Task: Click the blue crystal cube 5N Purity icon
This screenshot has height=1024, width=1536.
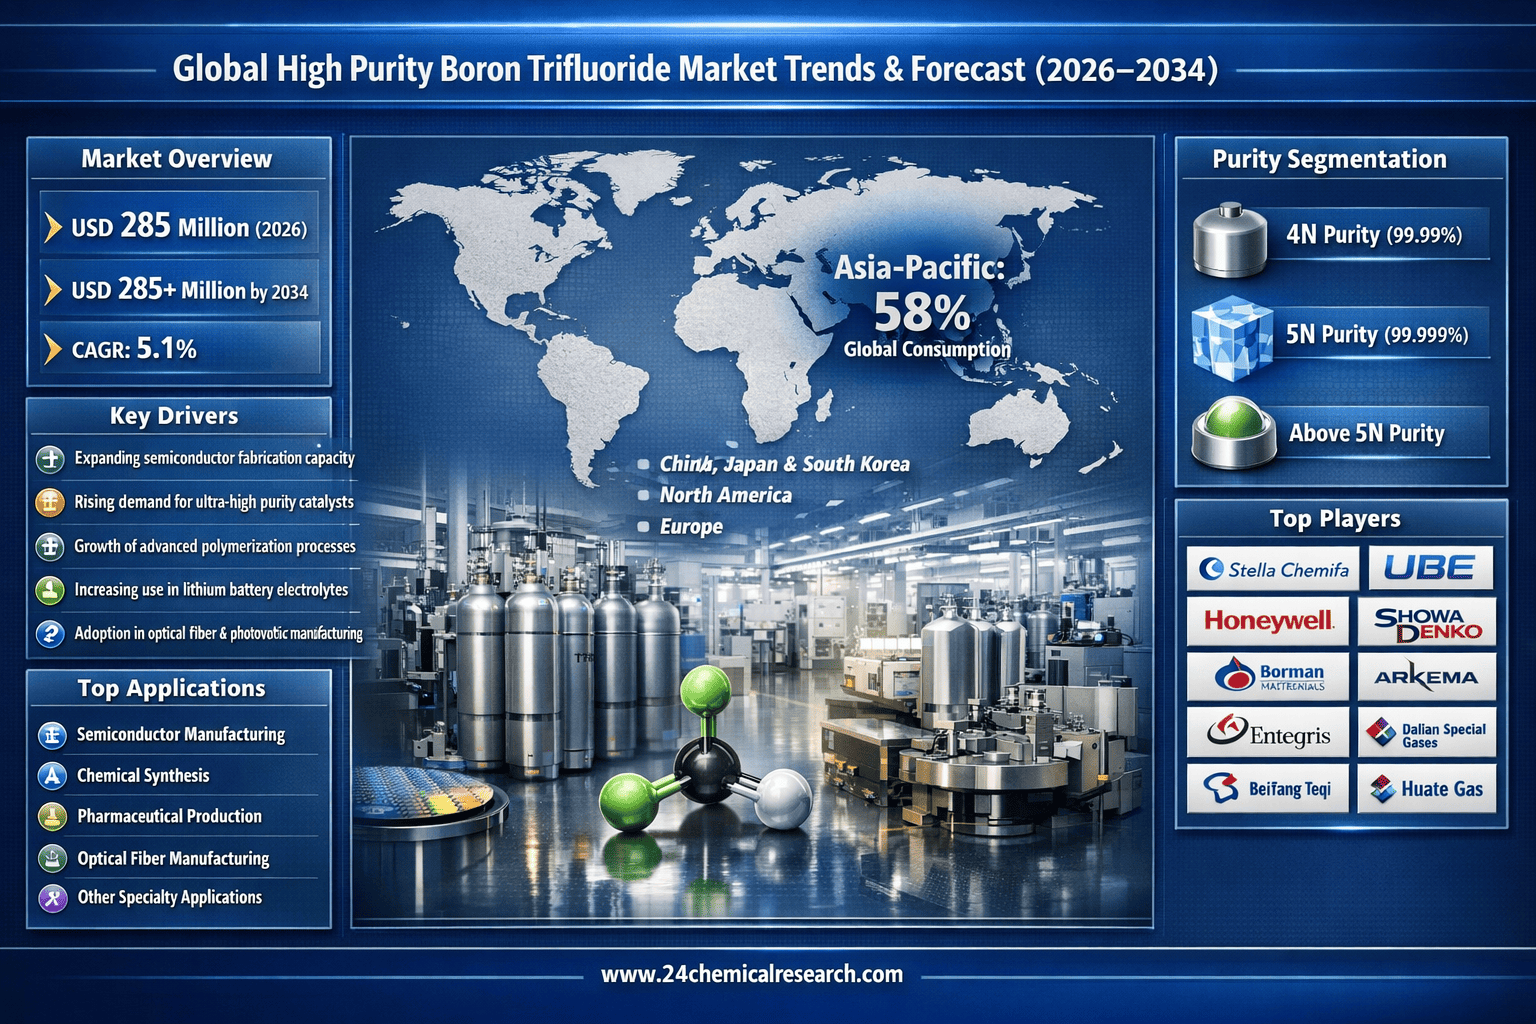Action: coord(1232,337)
